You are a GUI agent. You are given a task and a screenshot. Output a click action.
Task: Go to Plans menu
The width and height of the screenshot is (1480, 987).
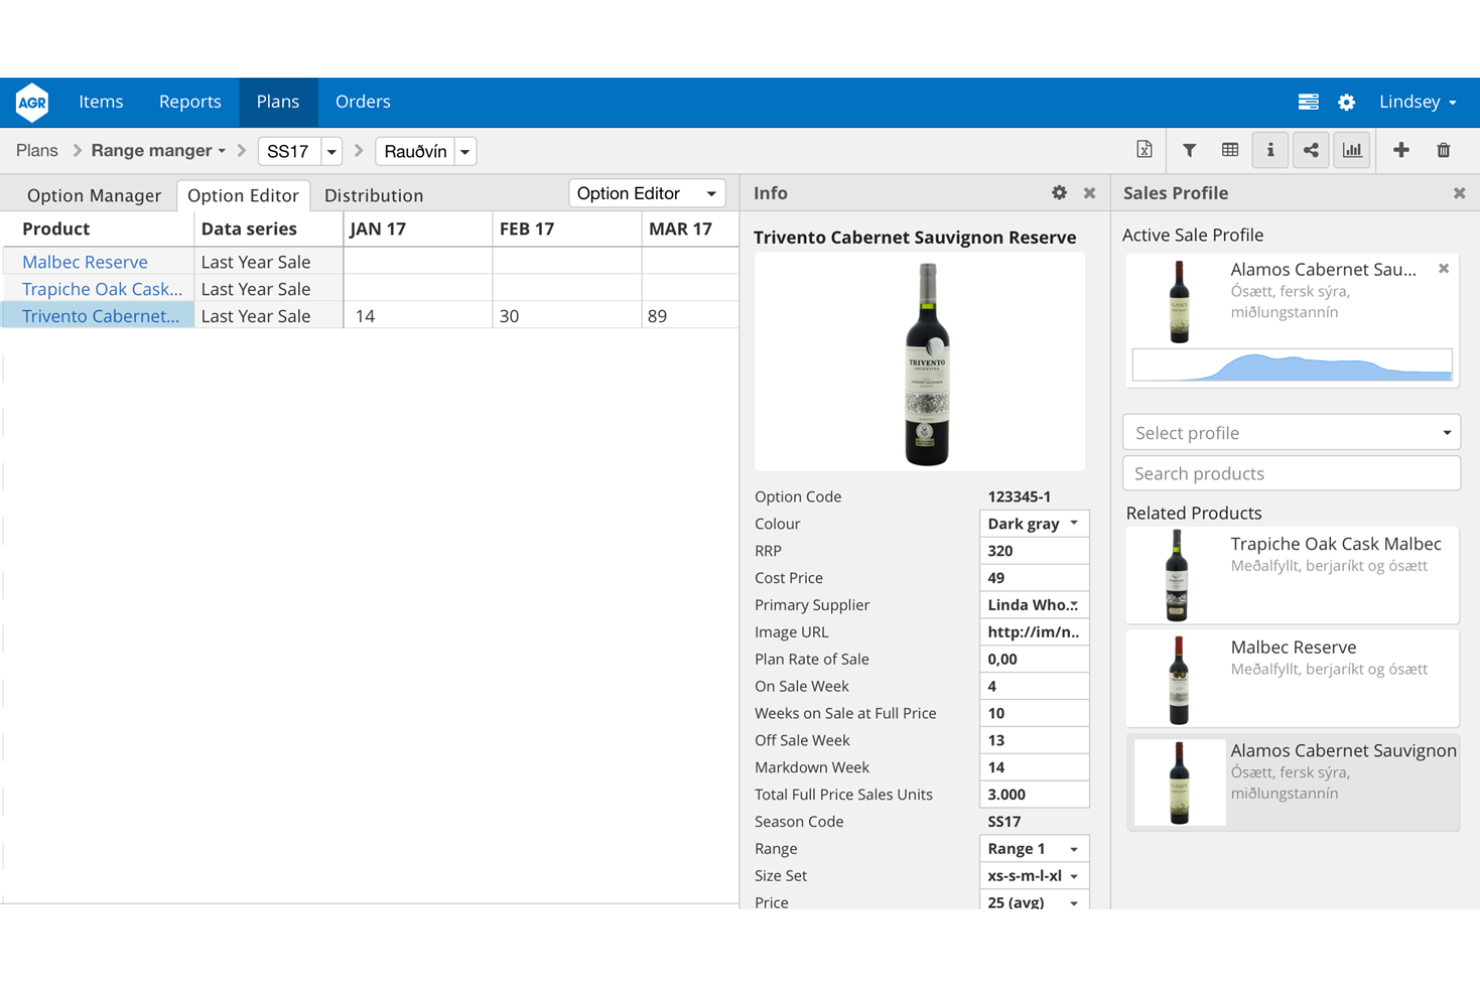coord(278,102)
